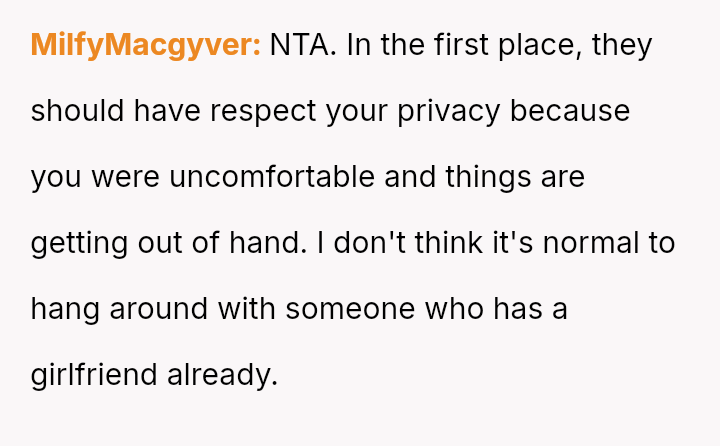Image resolution: width=720 pixels, height=446 pixels.
Task: Click the phrase "getting out of hand"
Action: [165, 243]
